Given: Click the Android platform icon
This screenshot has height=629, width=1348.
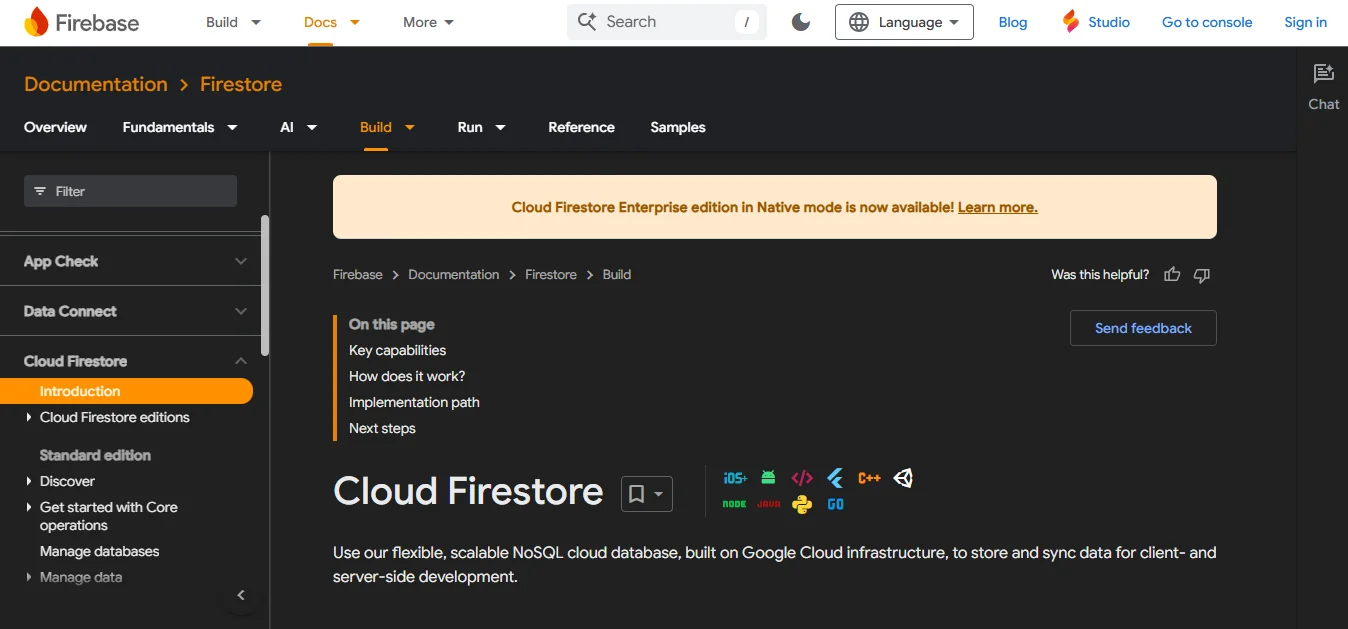Looking at the screenshot, I should 768,477.
